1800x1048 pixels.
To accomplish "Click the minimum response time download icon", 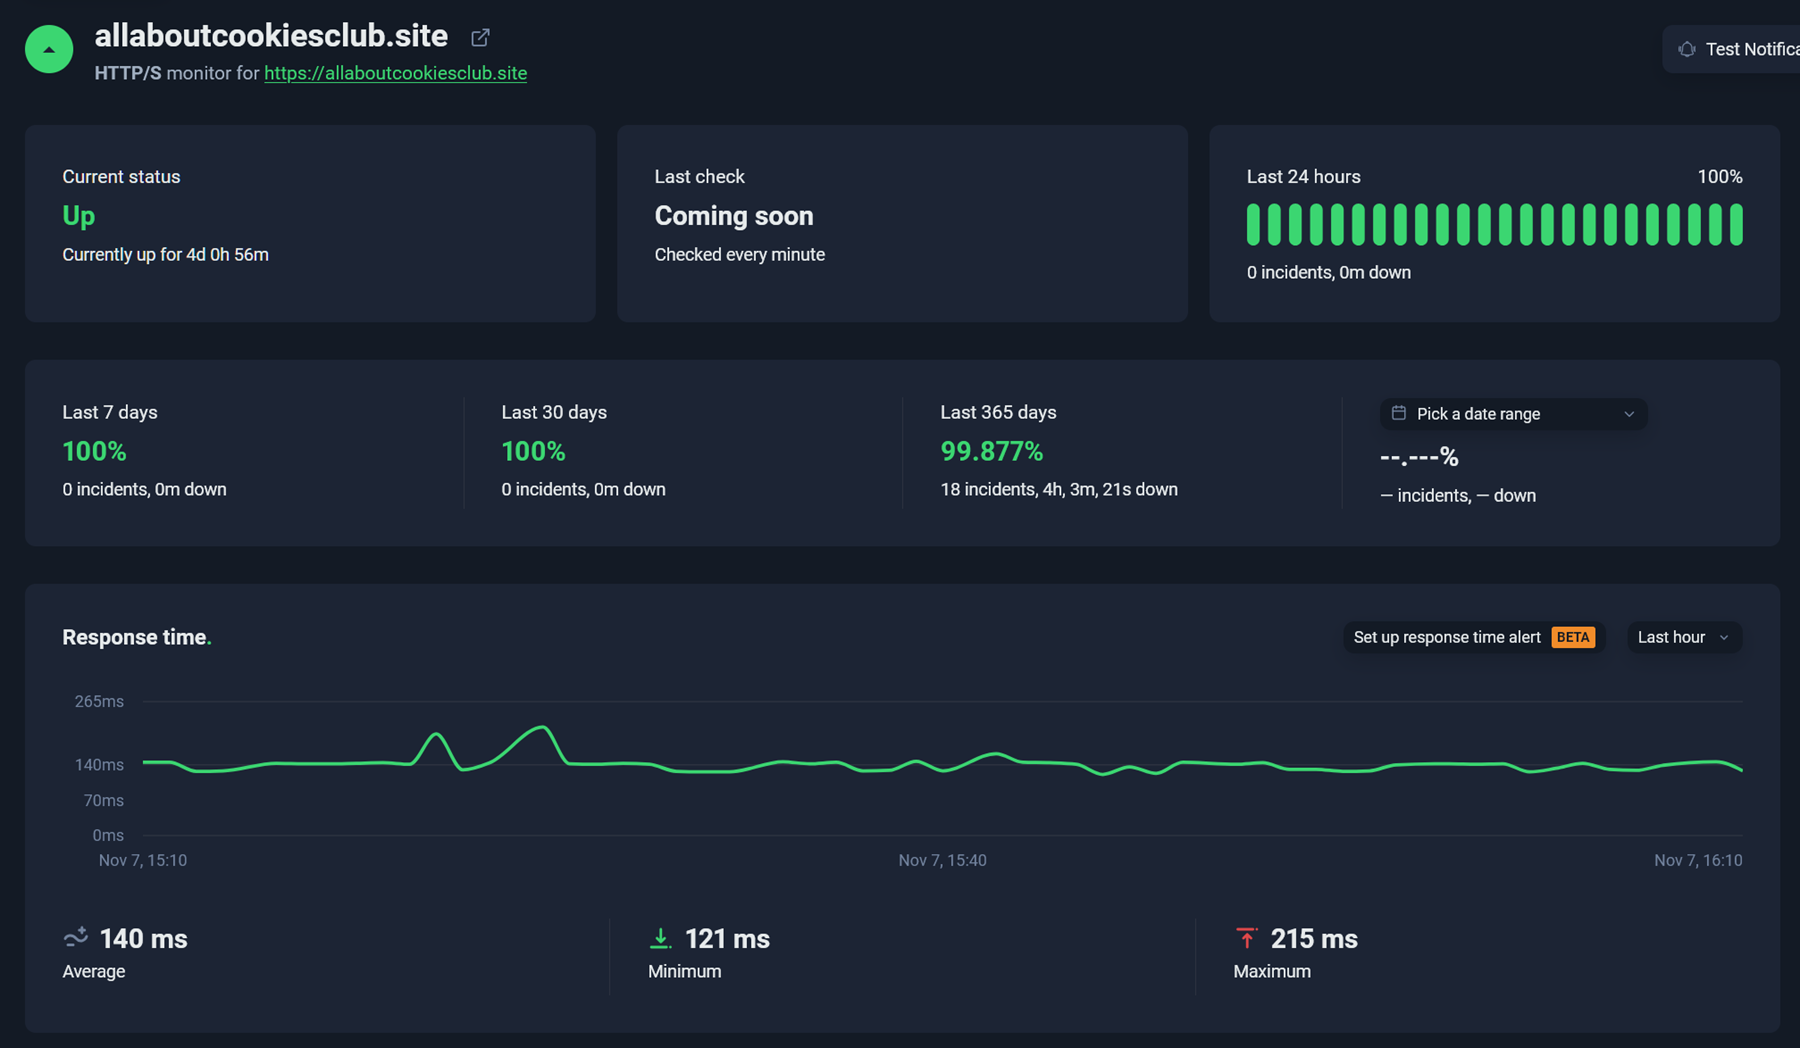I will 660,938.
